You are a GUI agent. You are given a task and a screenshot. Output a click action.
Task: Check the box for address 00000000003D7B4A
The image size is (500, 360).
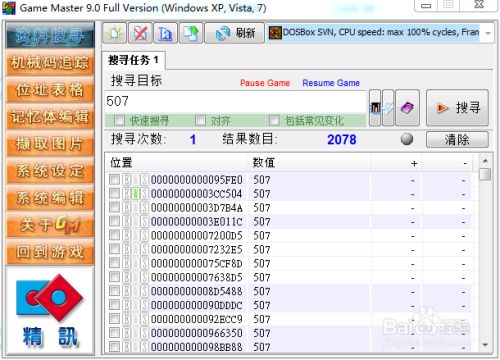(114, 207)
